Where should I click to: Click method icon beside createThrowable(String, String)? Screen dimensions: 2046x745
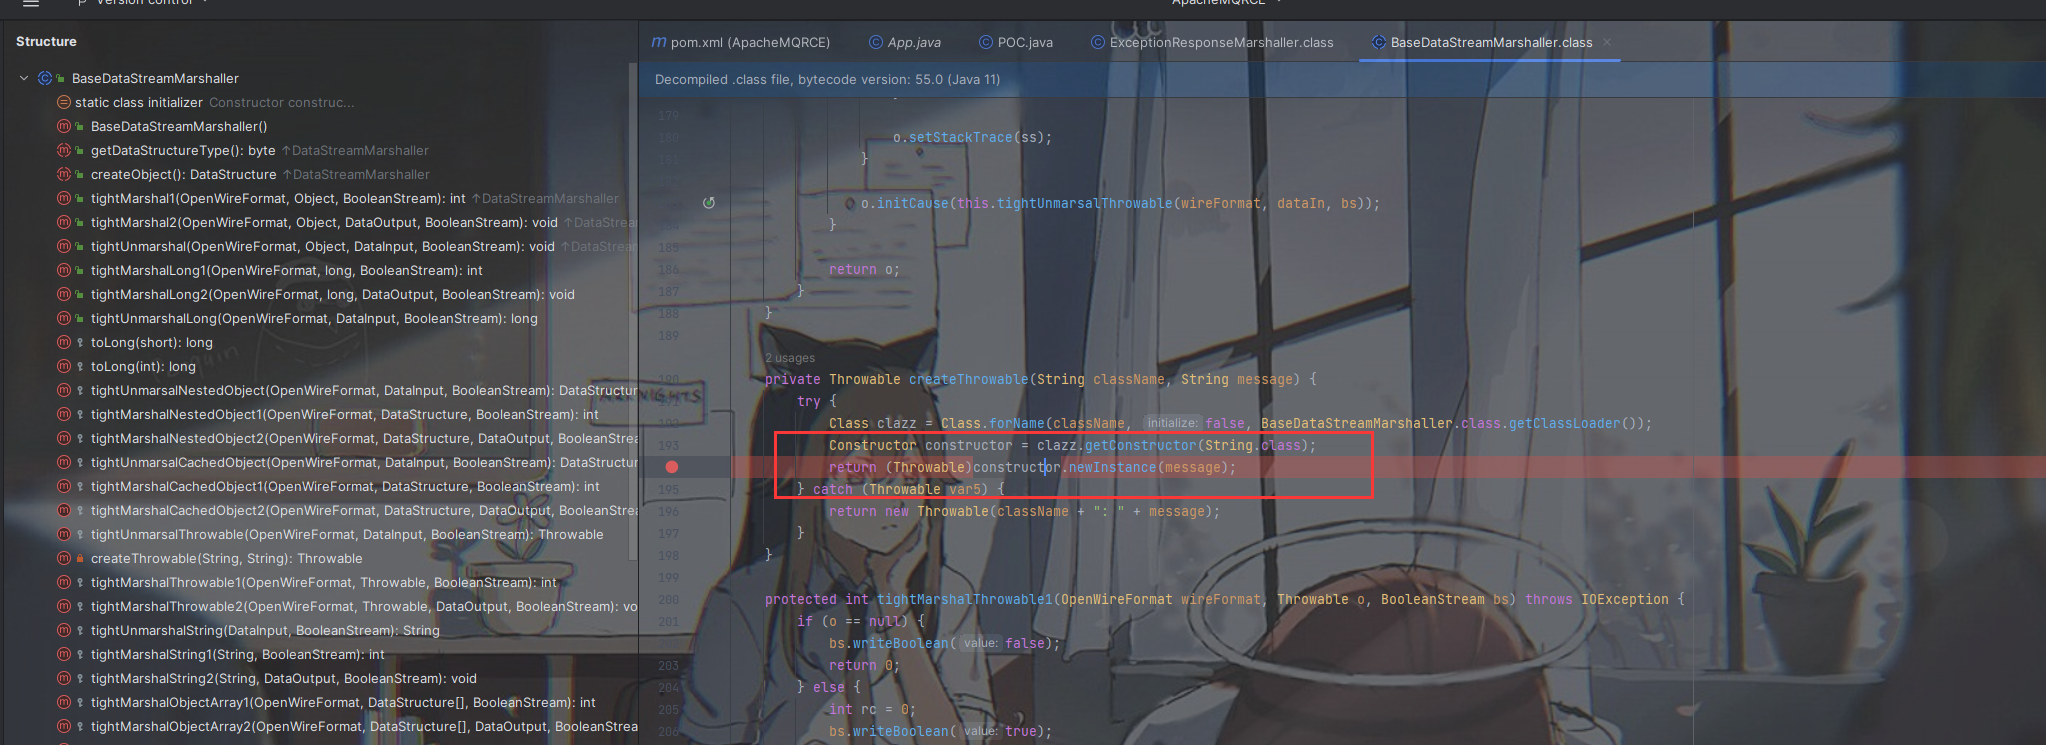pyautogui.click(x=64, y=558)
